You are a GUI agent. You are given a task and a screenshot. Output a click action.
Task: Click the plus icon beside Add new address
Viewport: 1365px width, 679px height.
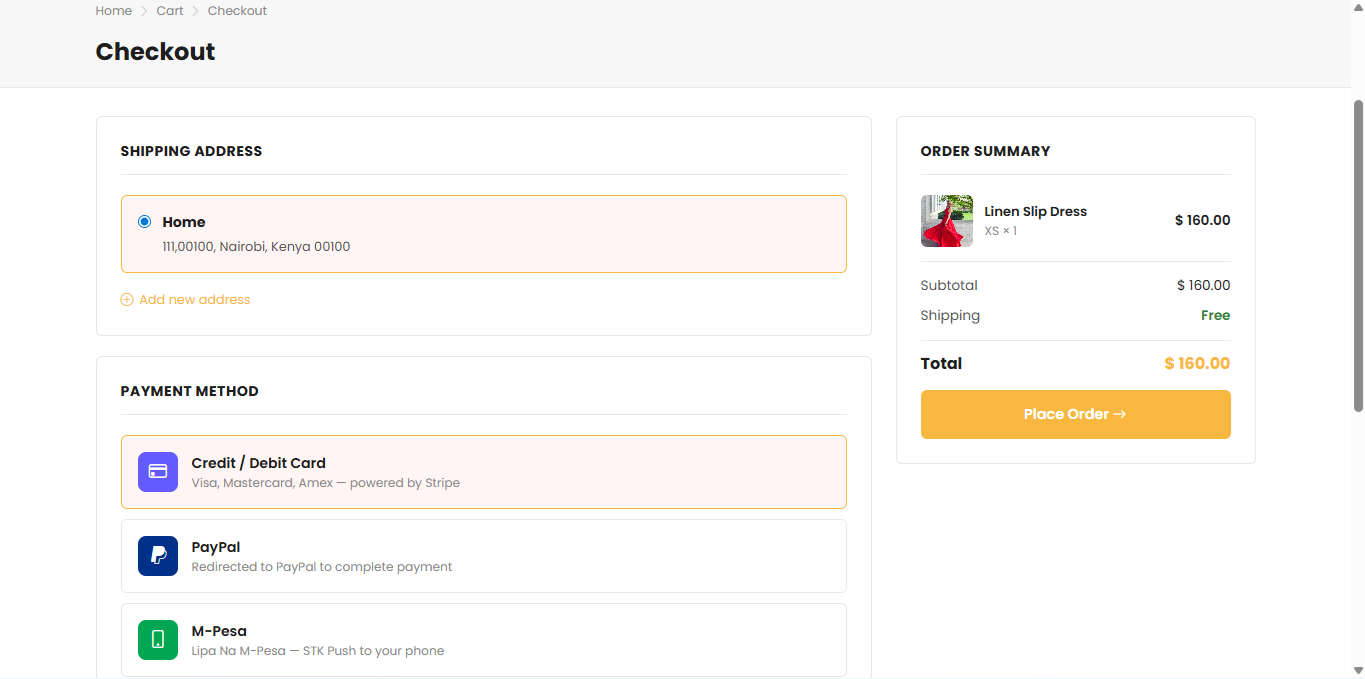pos(127,300)
